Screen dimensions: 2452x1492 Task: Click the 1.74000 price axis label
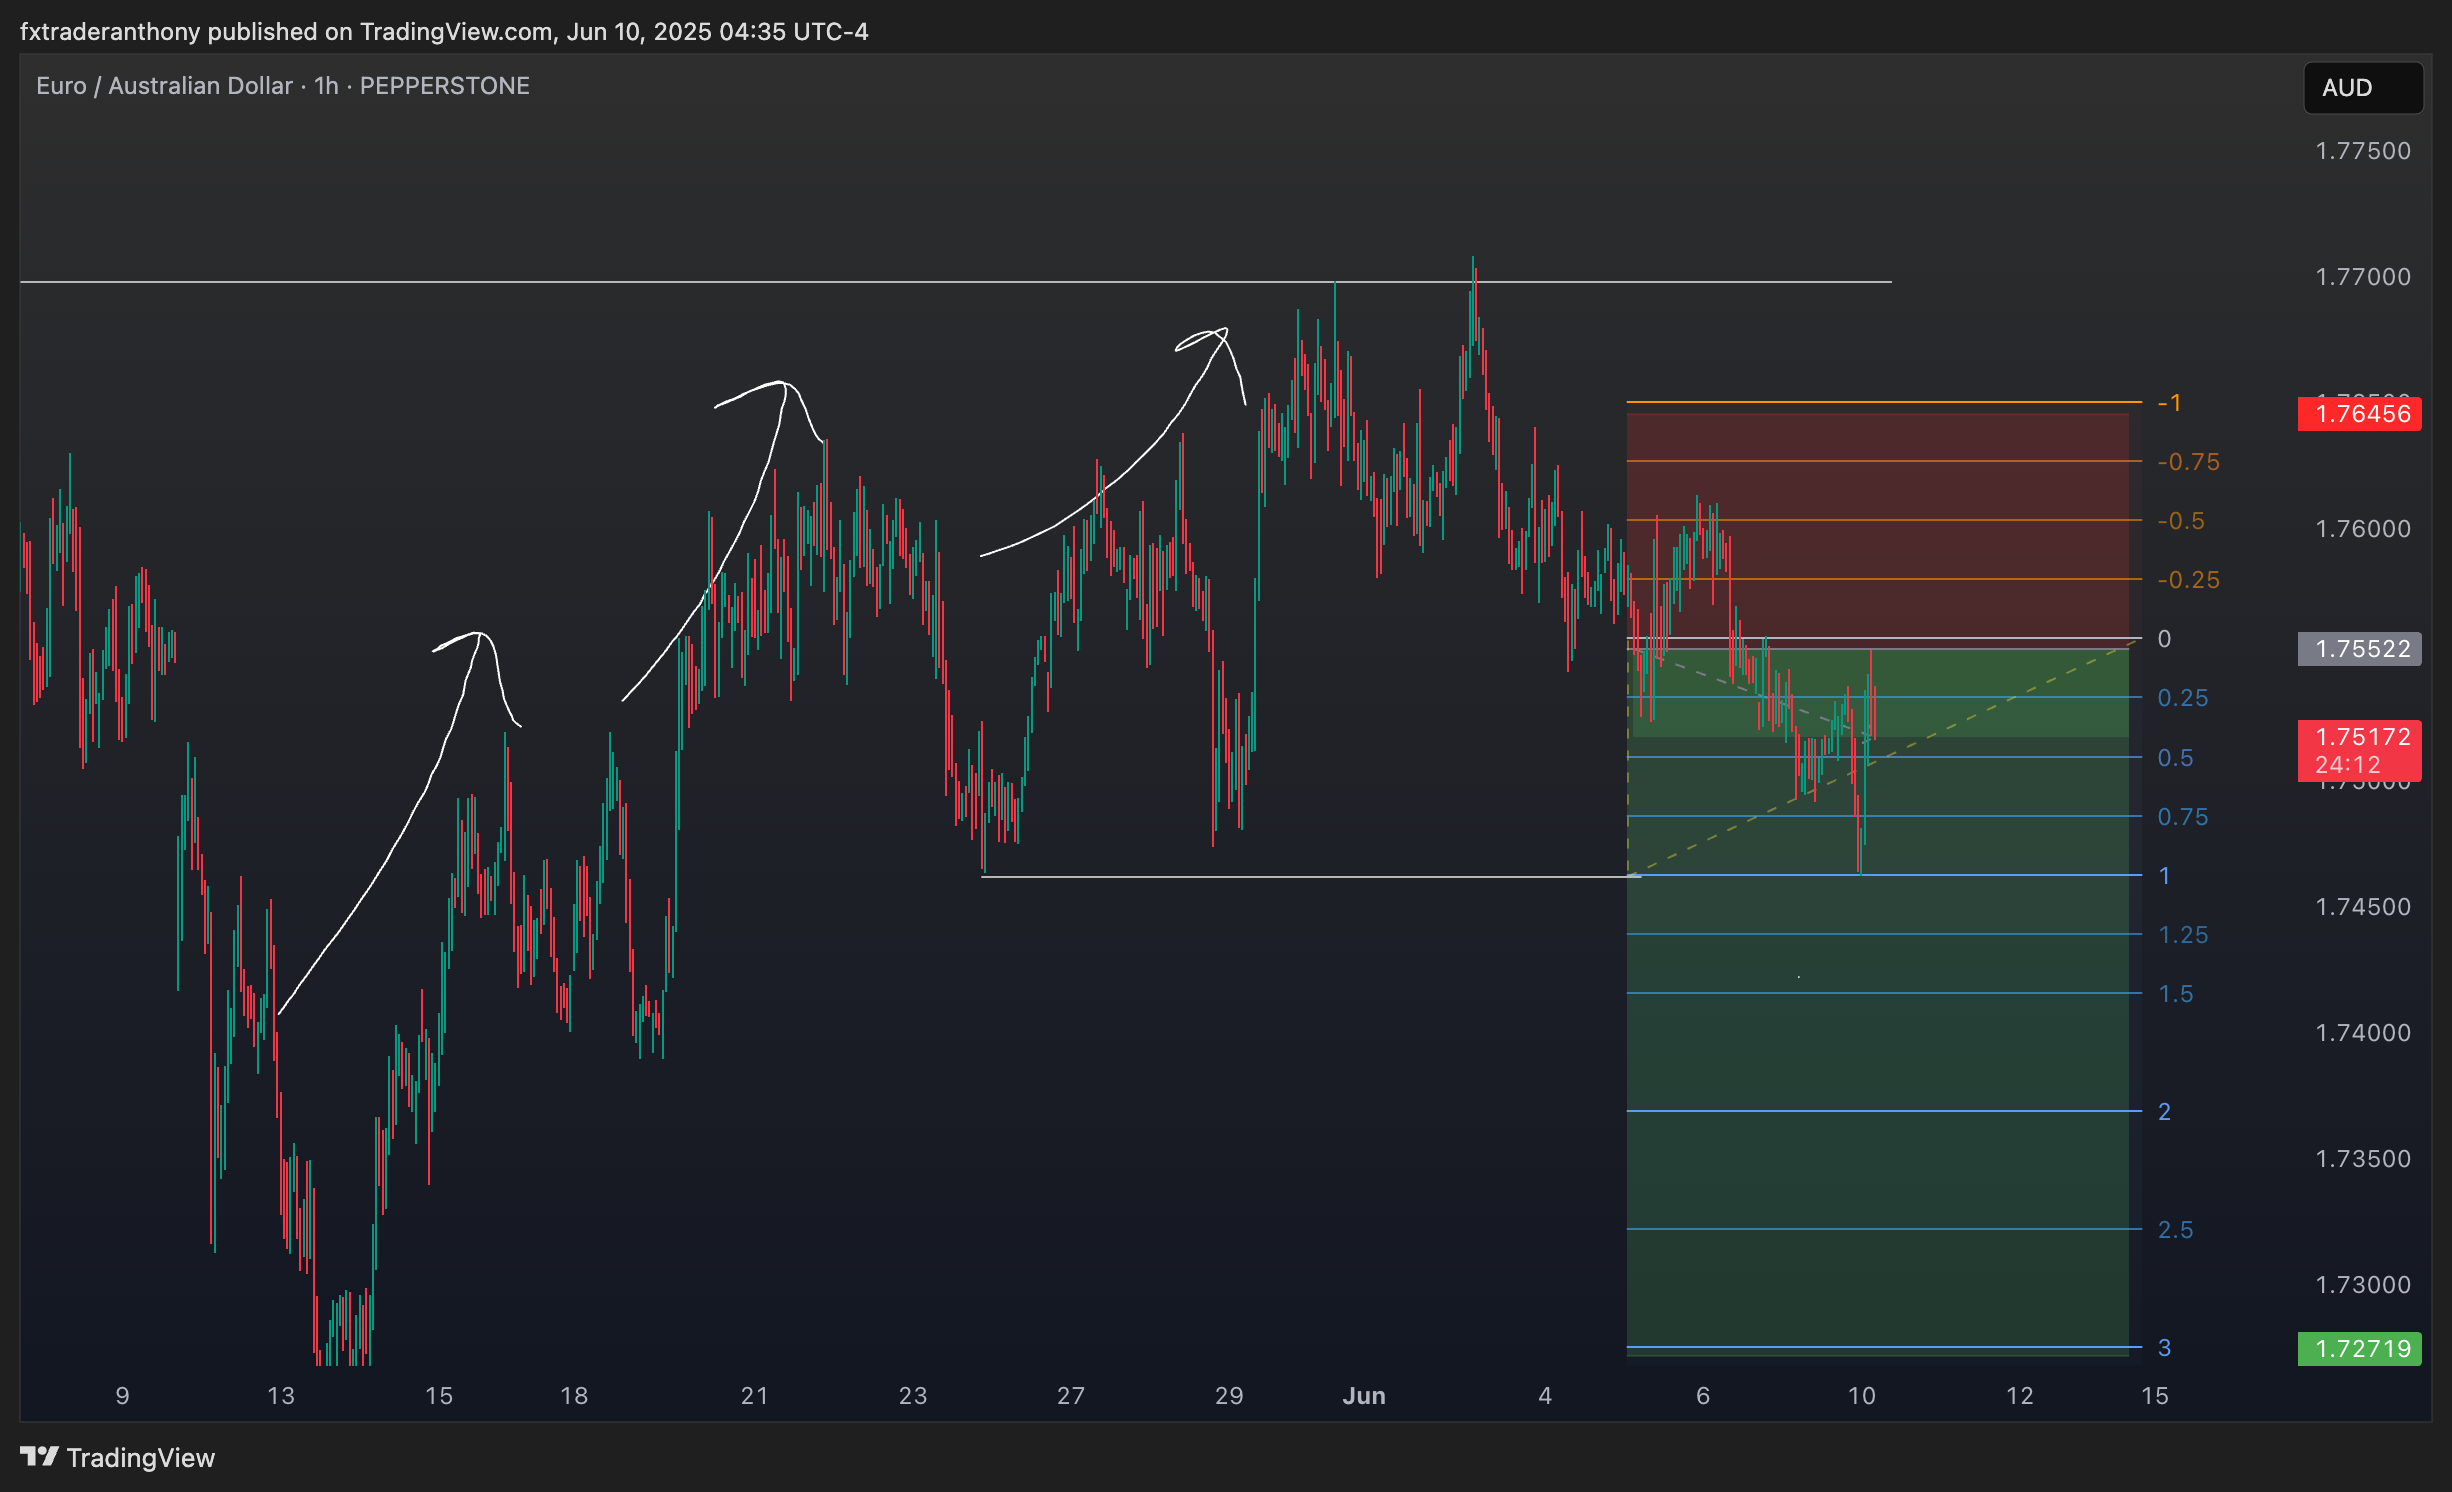[2363, 1033]
